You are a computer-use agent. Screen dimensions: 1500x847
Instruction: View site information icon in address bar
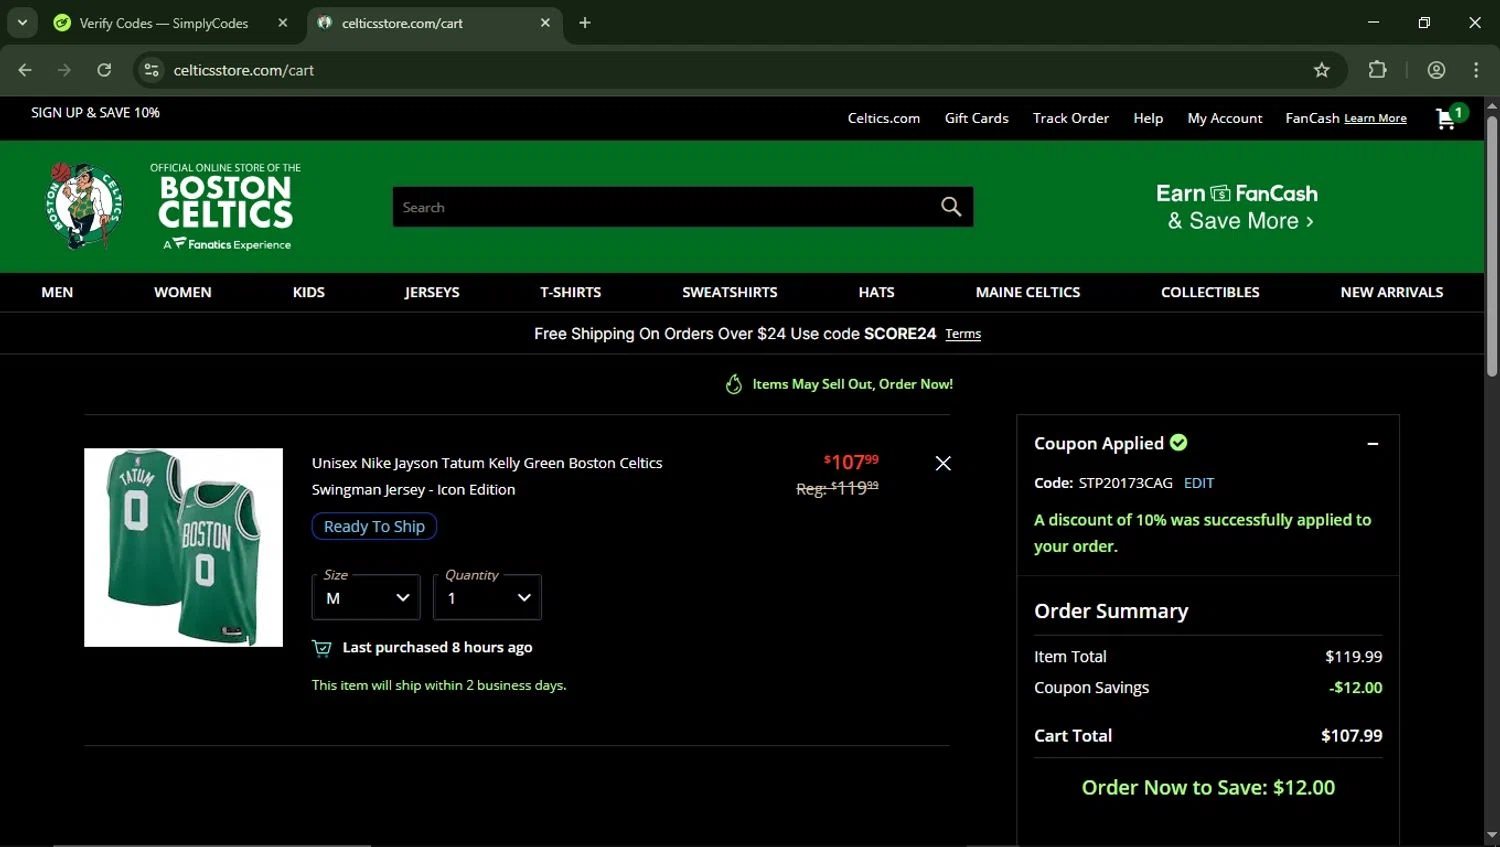tap(151, 70)
